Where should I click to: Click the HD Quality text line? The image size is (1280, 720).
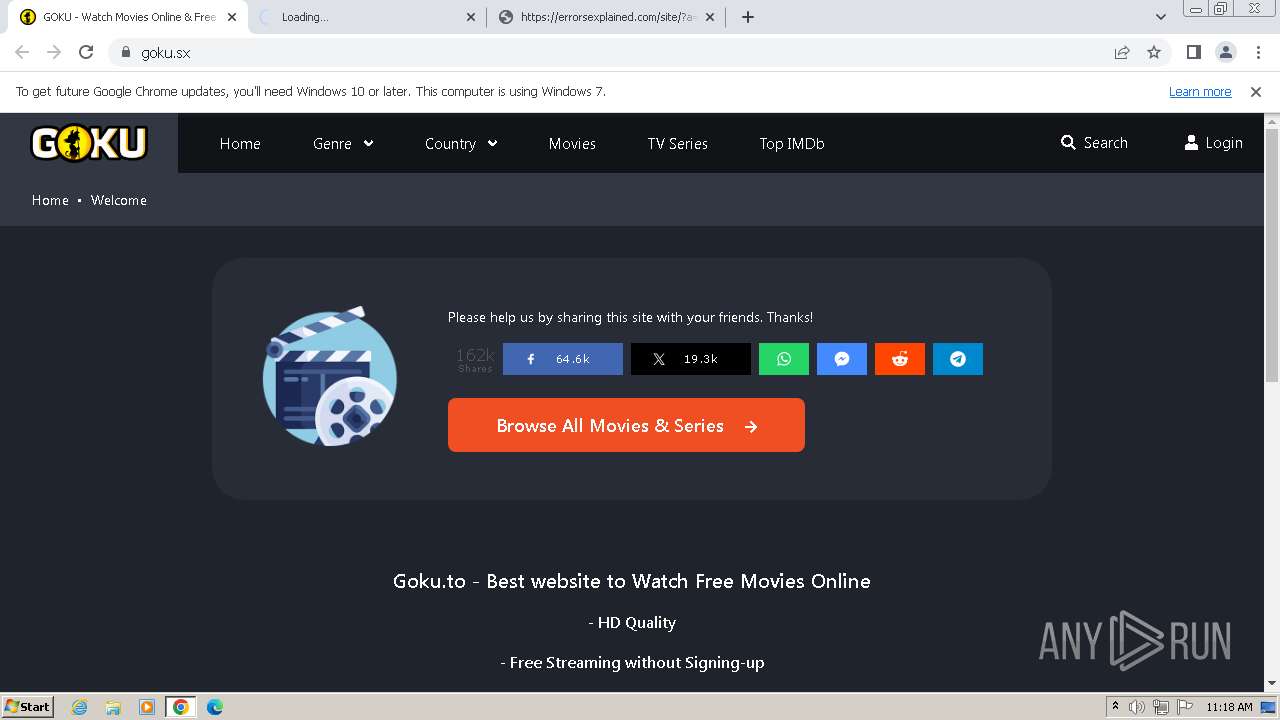click(x=632, y=622)
